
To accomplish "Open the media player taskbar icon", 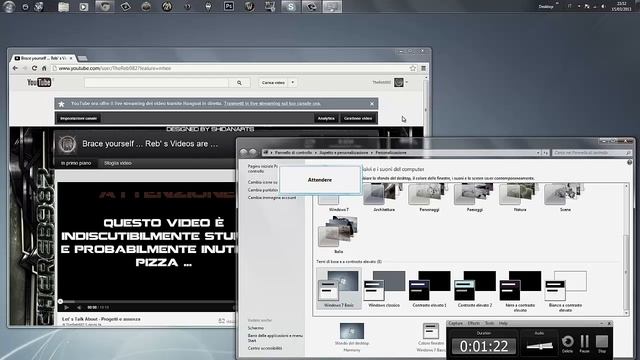I will coord(84,7).
